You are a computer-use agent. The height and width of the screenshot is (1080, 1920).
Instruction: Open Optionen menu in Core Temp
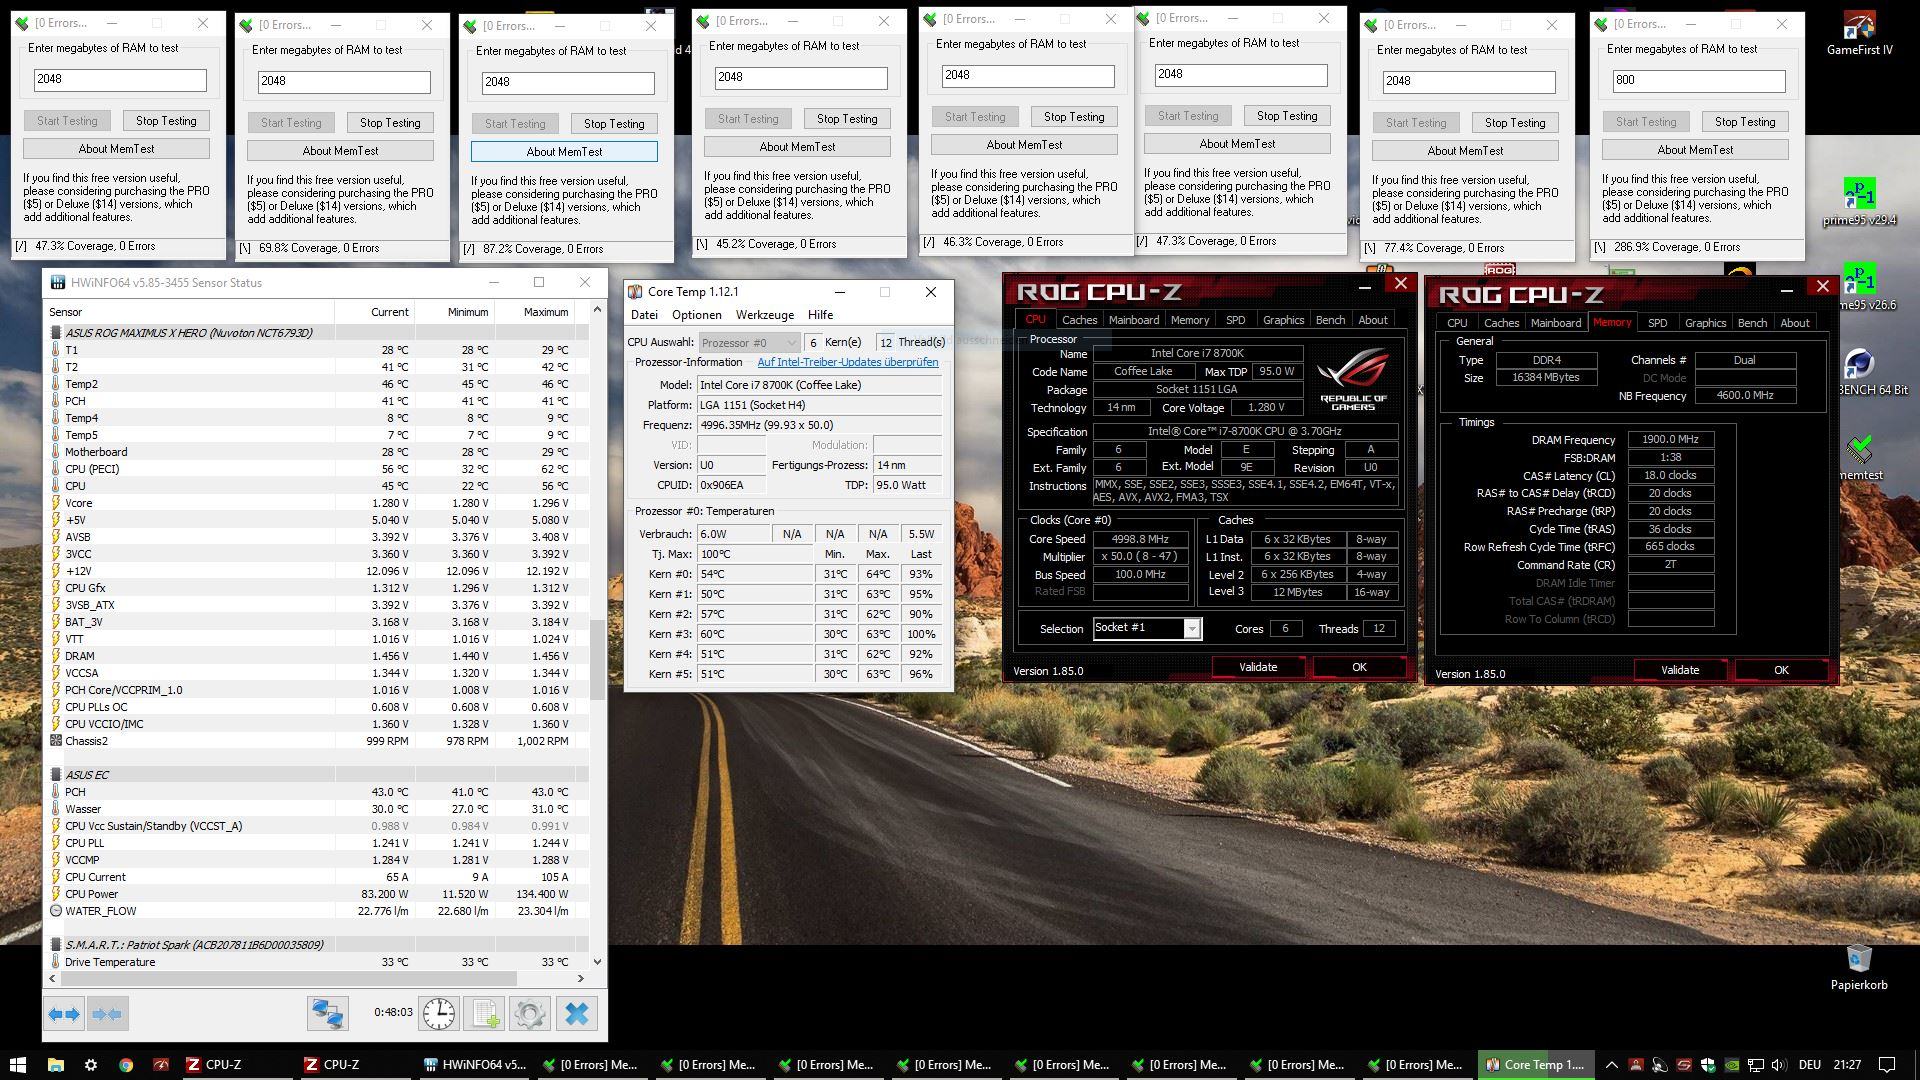(697, 315)
